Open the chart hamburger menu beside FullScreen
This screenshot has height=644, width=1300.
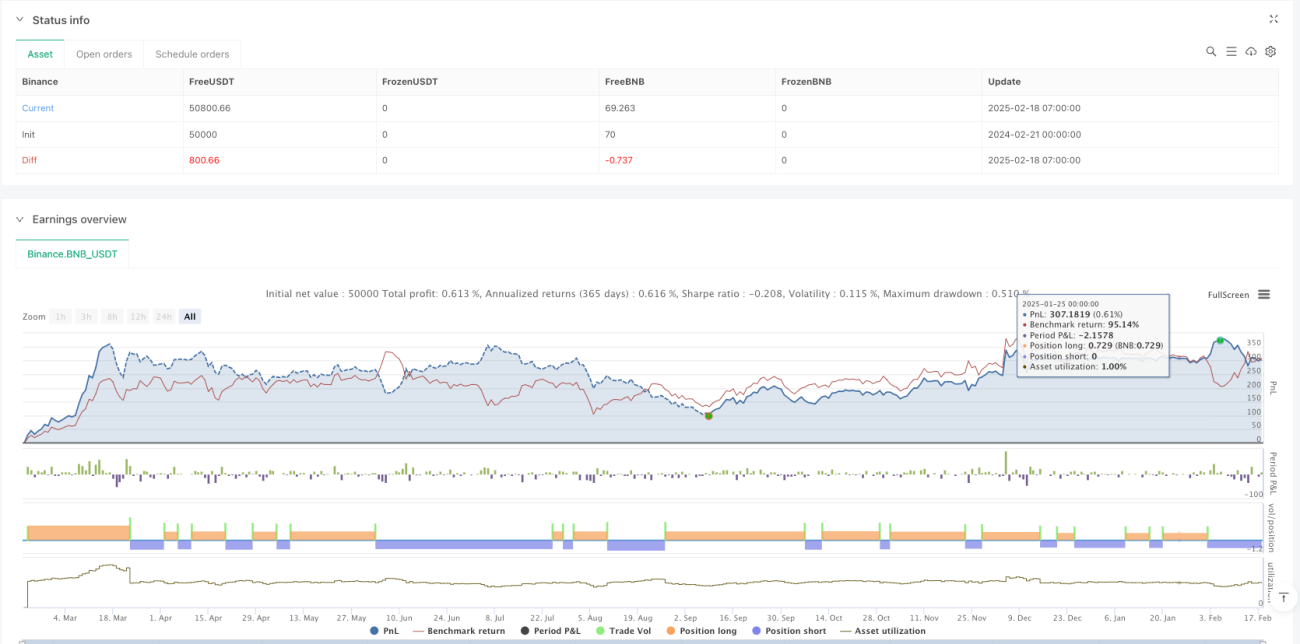pos(1264,294)
